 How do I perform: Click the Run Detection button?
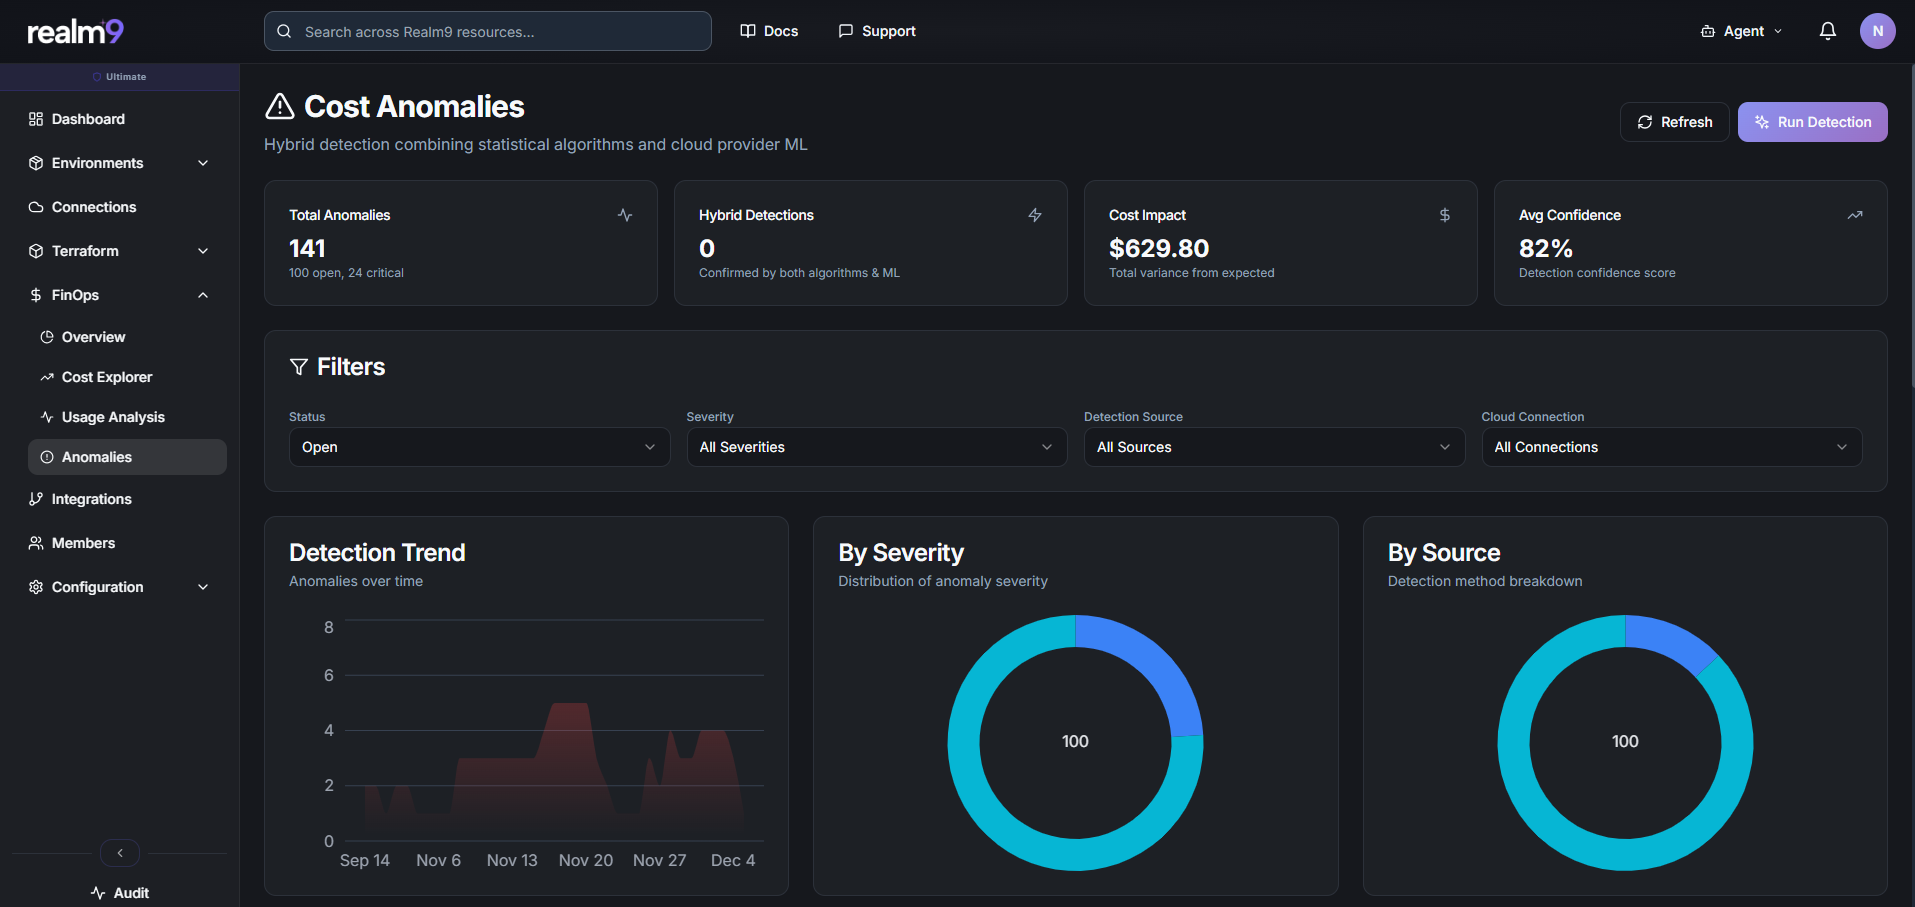1811,121
